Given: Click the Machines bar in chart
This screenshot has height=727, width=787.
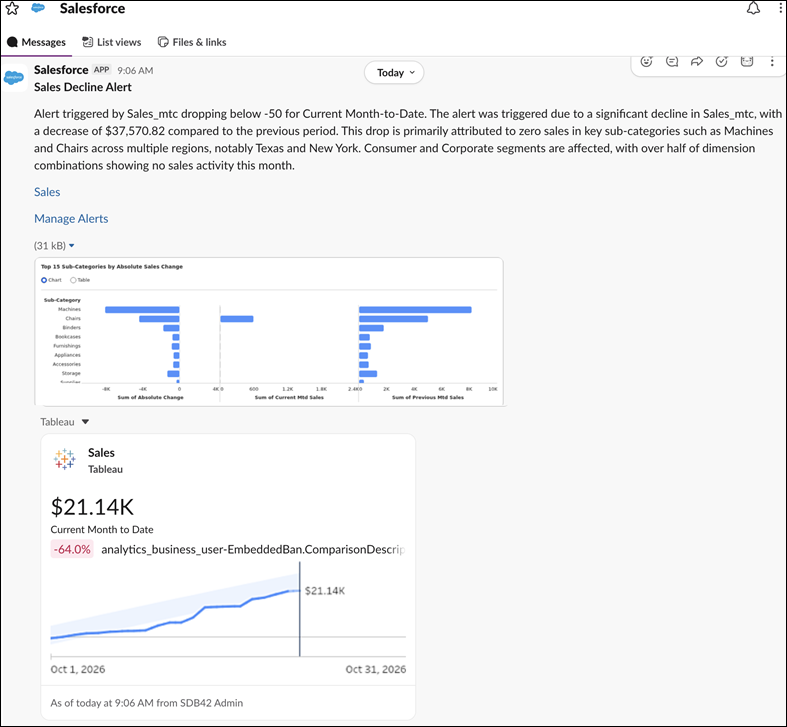Looking at the screenshot, I should 142,310.
